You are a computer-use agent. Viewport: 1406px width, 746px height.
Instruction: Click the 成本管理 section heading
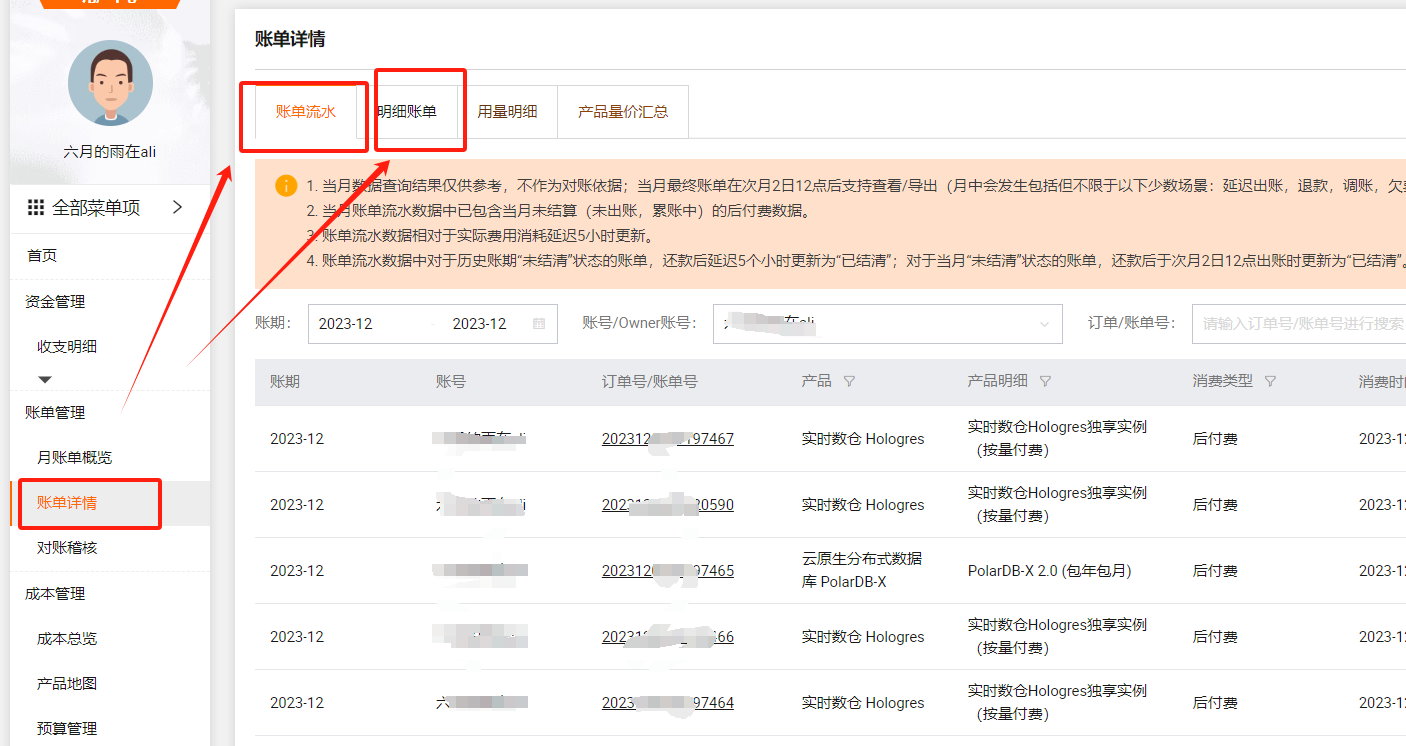(55, 594)
